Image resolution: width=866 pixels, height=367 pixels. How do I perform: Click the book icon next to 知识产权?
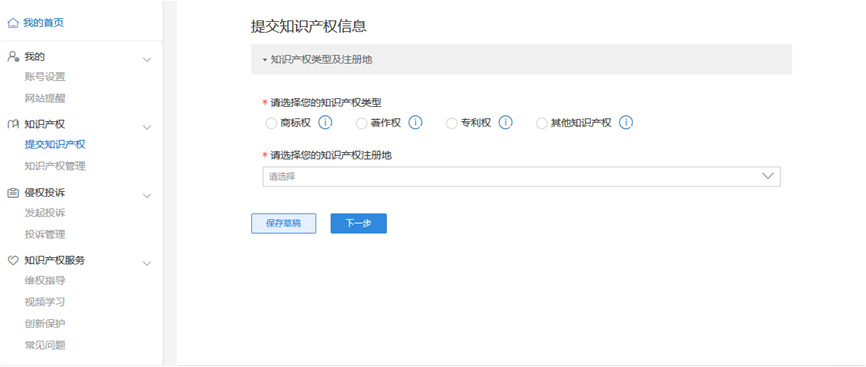click(x=13, y=124)
